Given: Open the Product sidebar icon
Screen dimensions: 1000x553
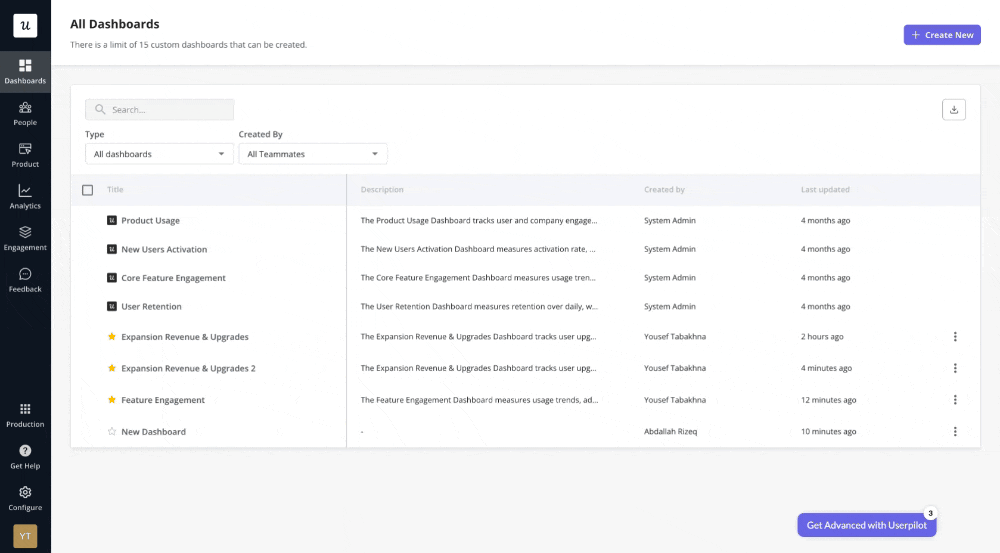Looking at the screenshot, I should [x=25, y=155].
